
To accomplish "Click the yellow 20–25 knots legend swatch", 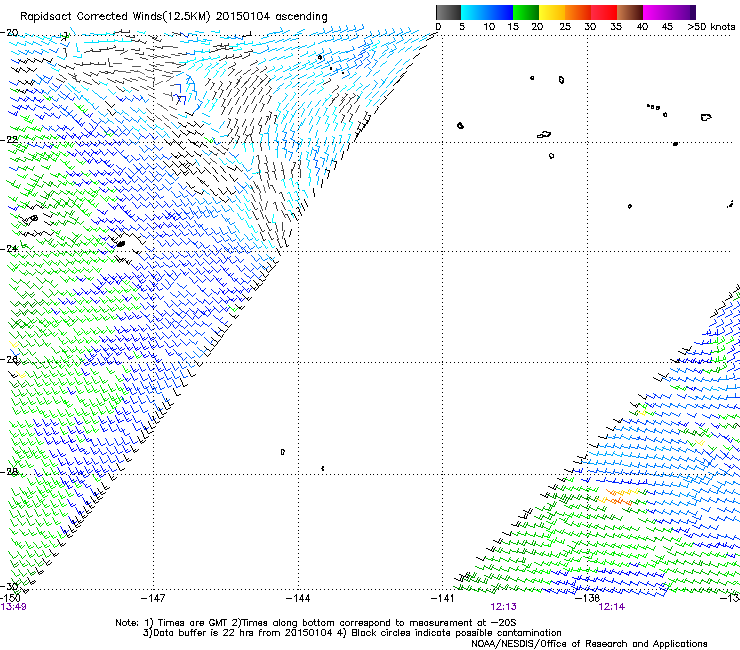I will 552,12.
